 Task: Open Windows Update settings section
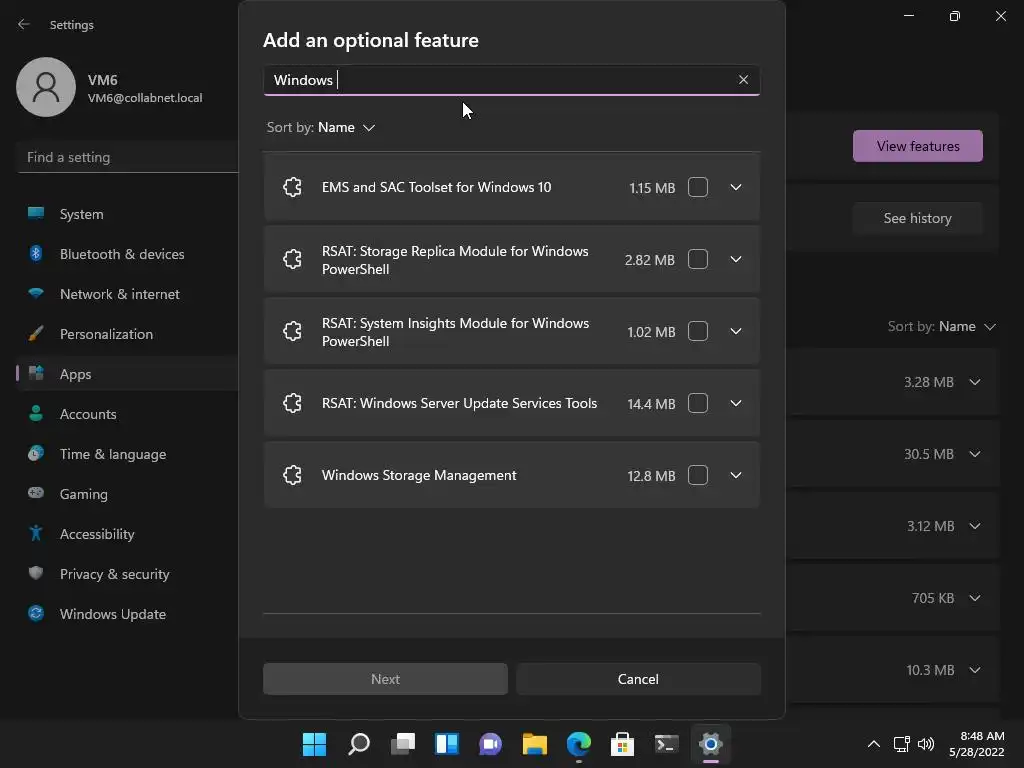click(x=112, y=614)
